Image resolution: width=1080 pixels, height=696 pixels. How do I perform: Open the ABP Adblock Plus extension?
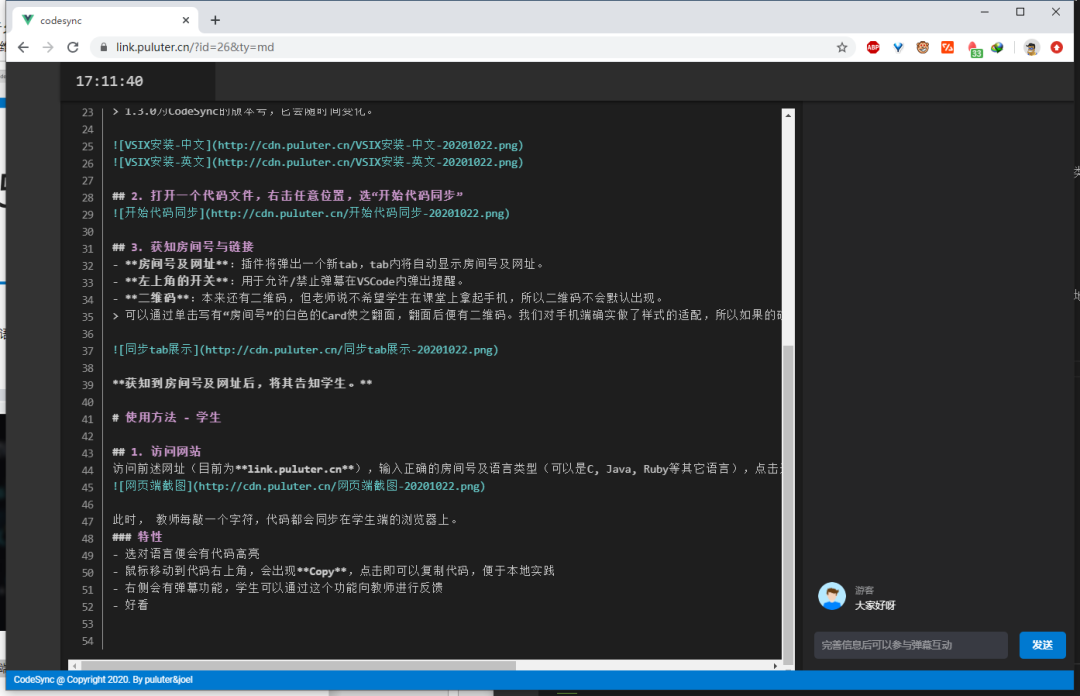click(x=873, y=48)
